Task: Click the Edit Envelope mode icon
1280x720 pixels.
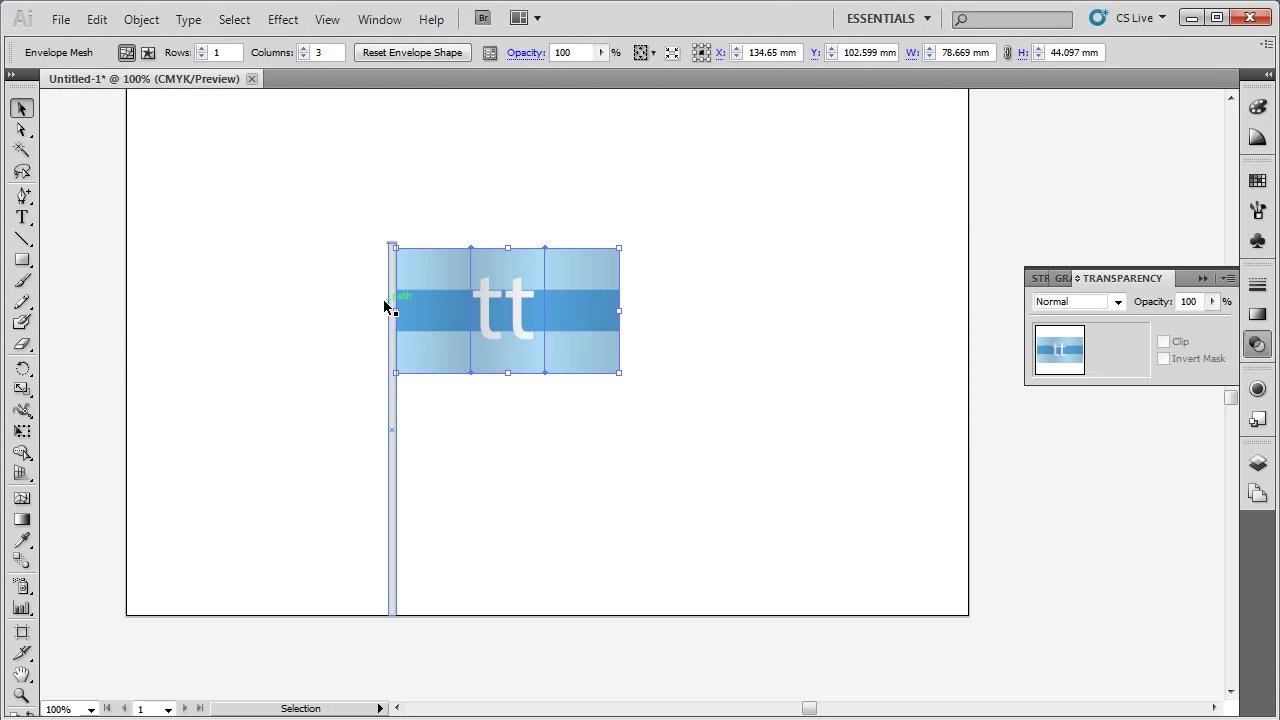Action: point(126,53)
